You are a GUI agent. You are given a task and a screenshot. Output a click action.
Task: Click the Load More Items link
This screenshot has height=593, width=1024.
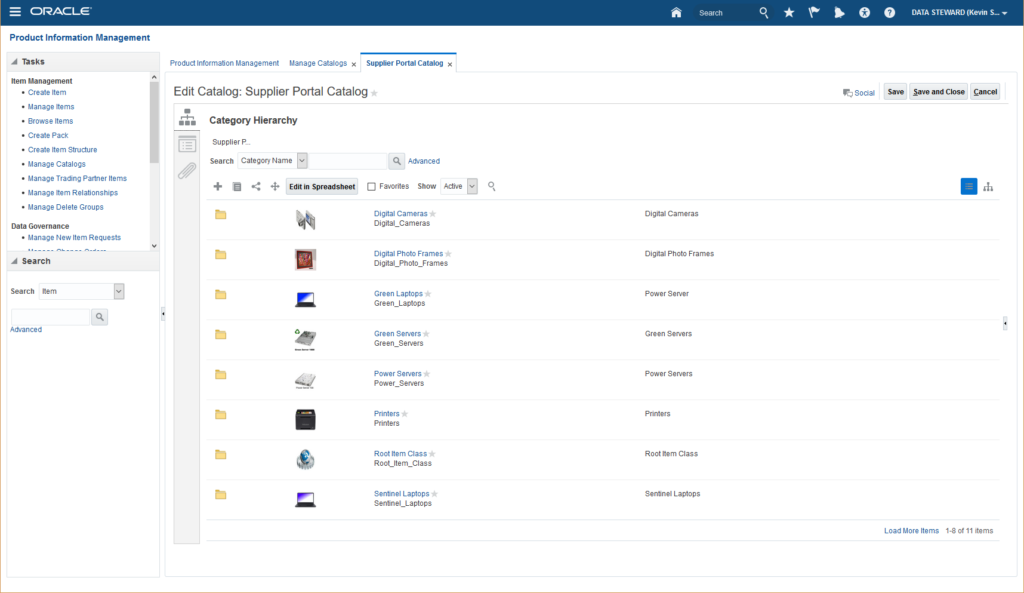pos(911,531)
